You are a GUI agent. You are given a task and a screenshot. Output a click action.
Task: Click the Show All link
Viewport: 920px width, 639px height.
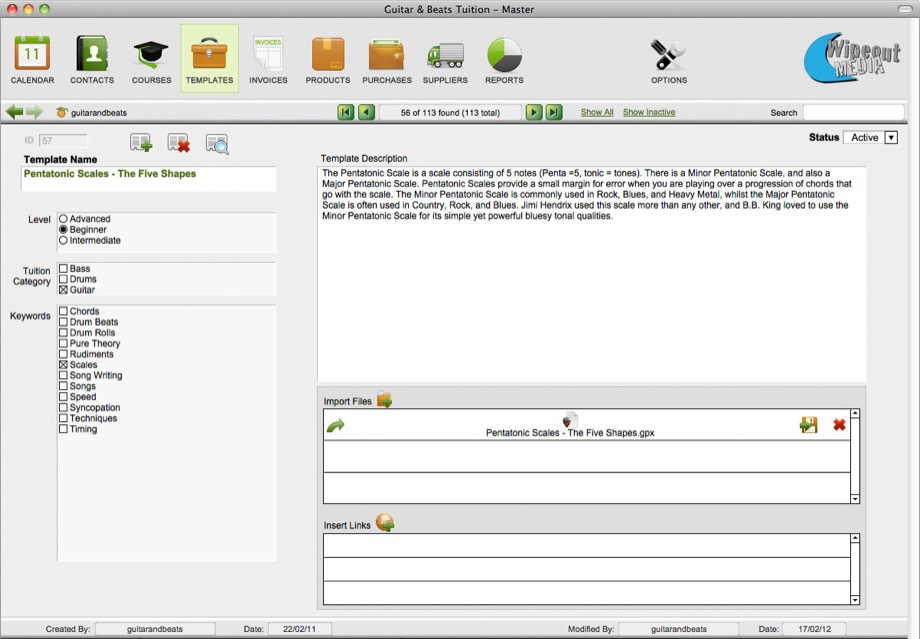(597, 113)
